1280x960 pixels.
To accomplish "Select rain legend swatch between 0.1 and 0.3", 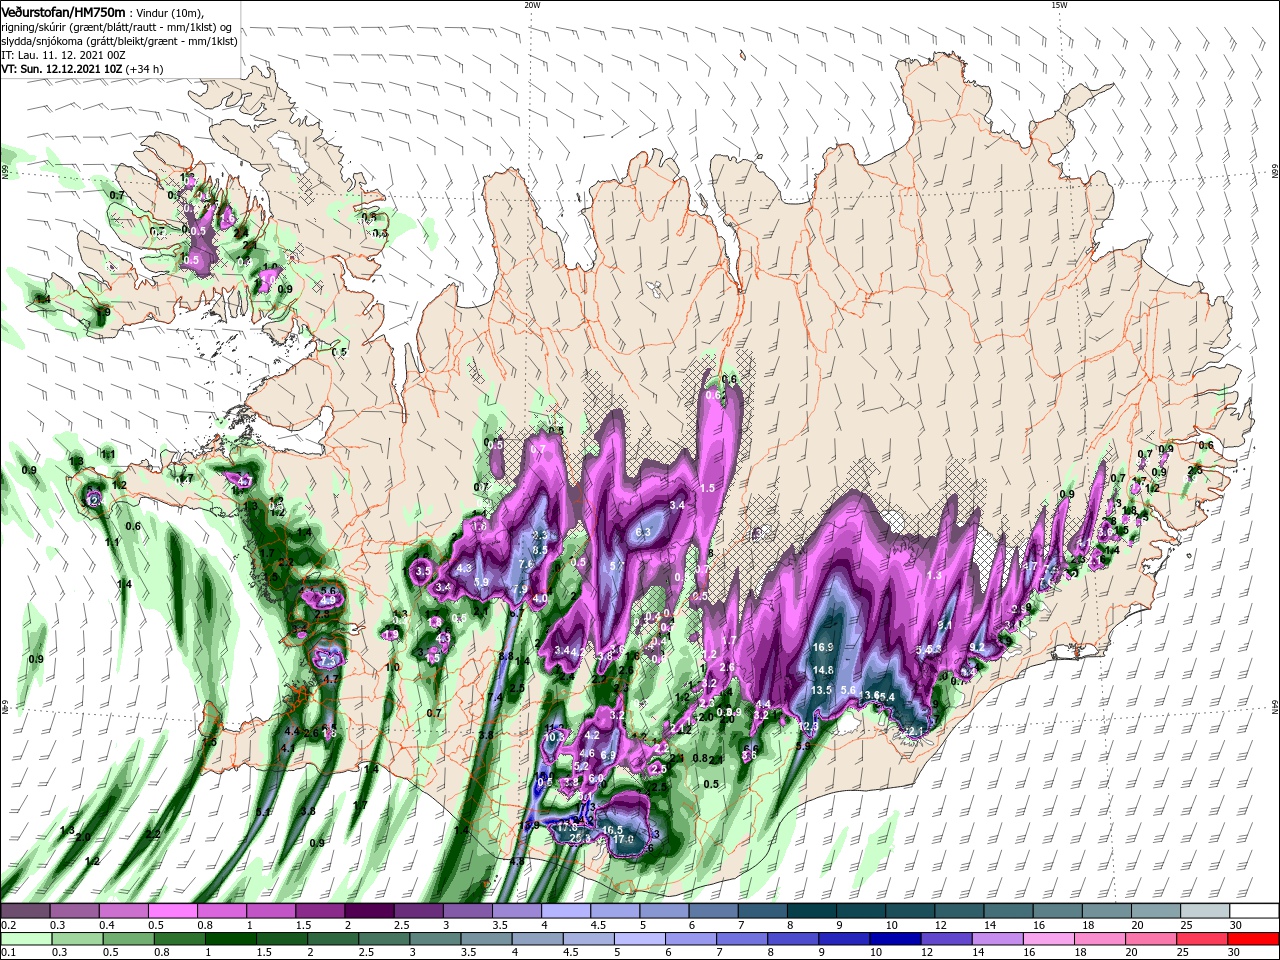I will click(25, 938).
